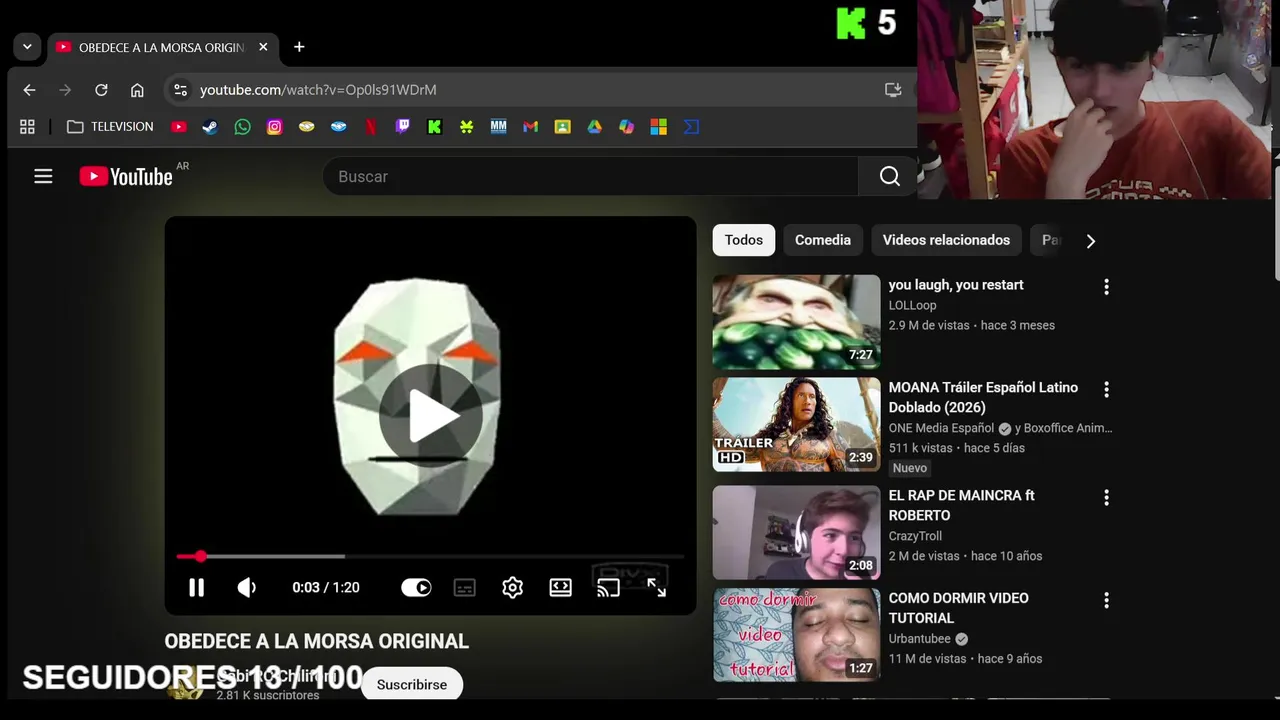Select the OBEDECE A LA MORSA ORIGINAL tab
1280x720 pixels.
[x=163, y=47]
